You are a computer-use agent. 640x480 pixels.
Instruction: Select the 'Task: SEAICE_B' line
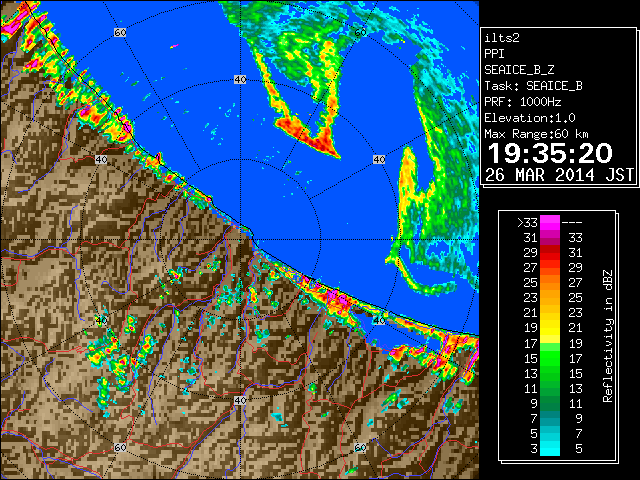(533, 86)
